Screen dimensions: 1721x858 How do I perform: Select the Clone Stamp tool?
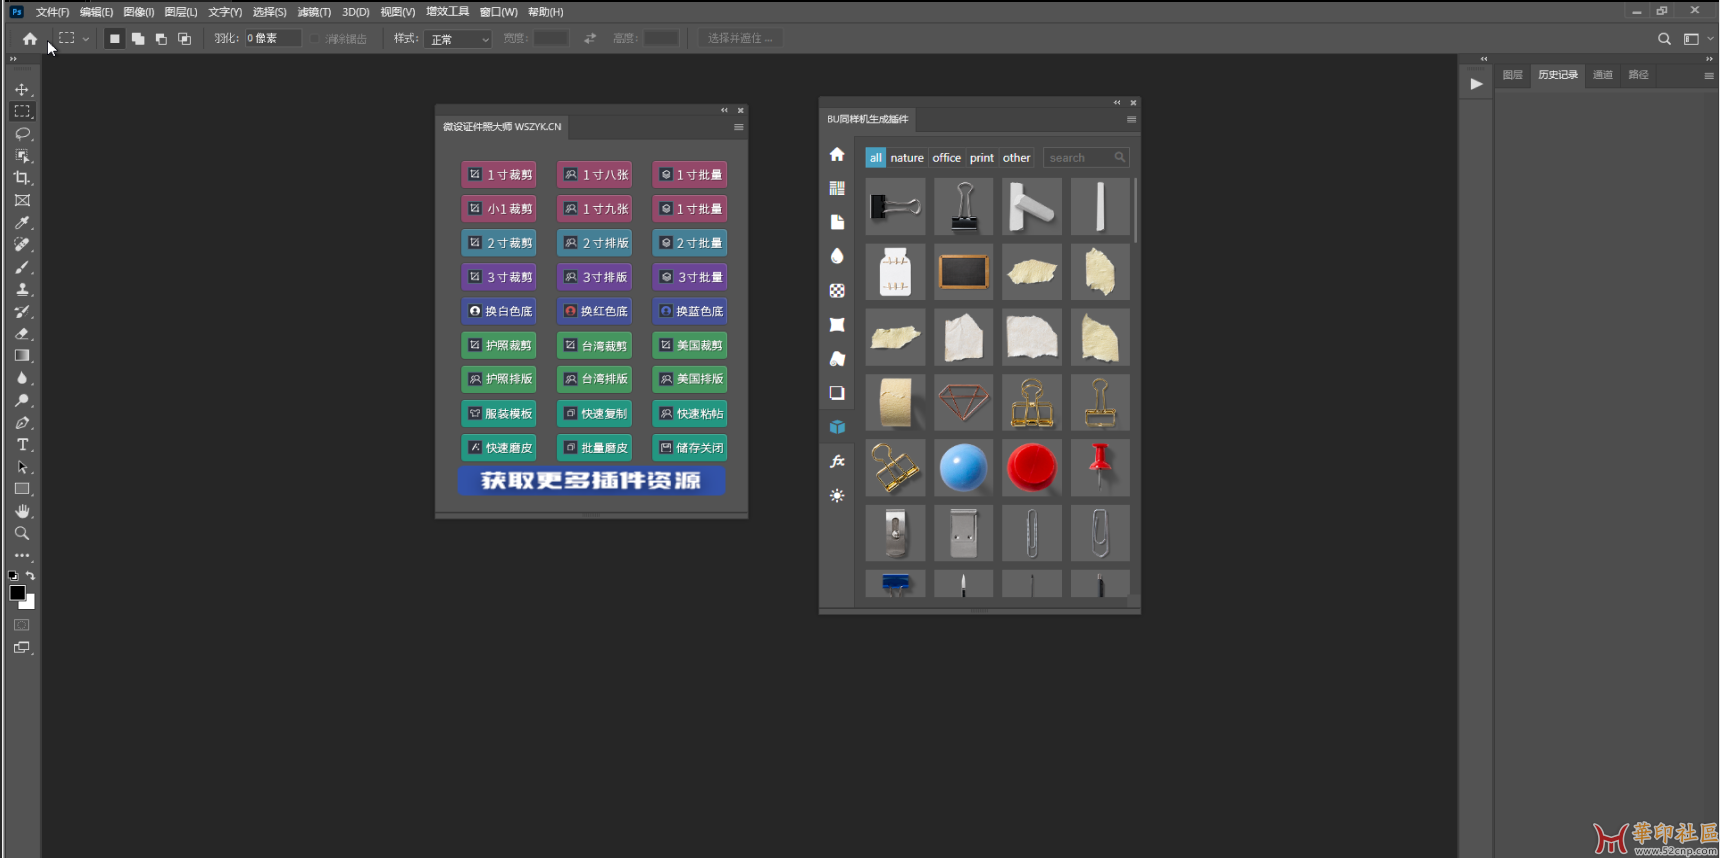click(x=21, y=289)
